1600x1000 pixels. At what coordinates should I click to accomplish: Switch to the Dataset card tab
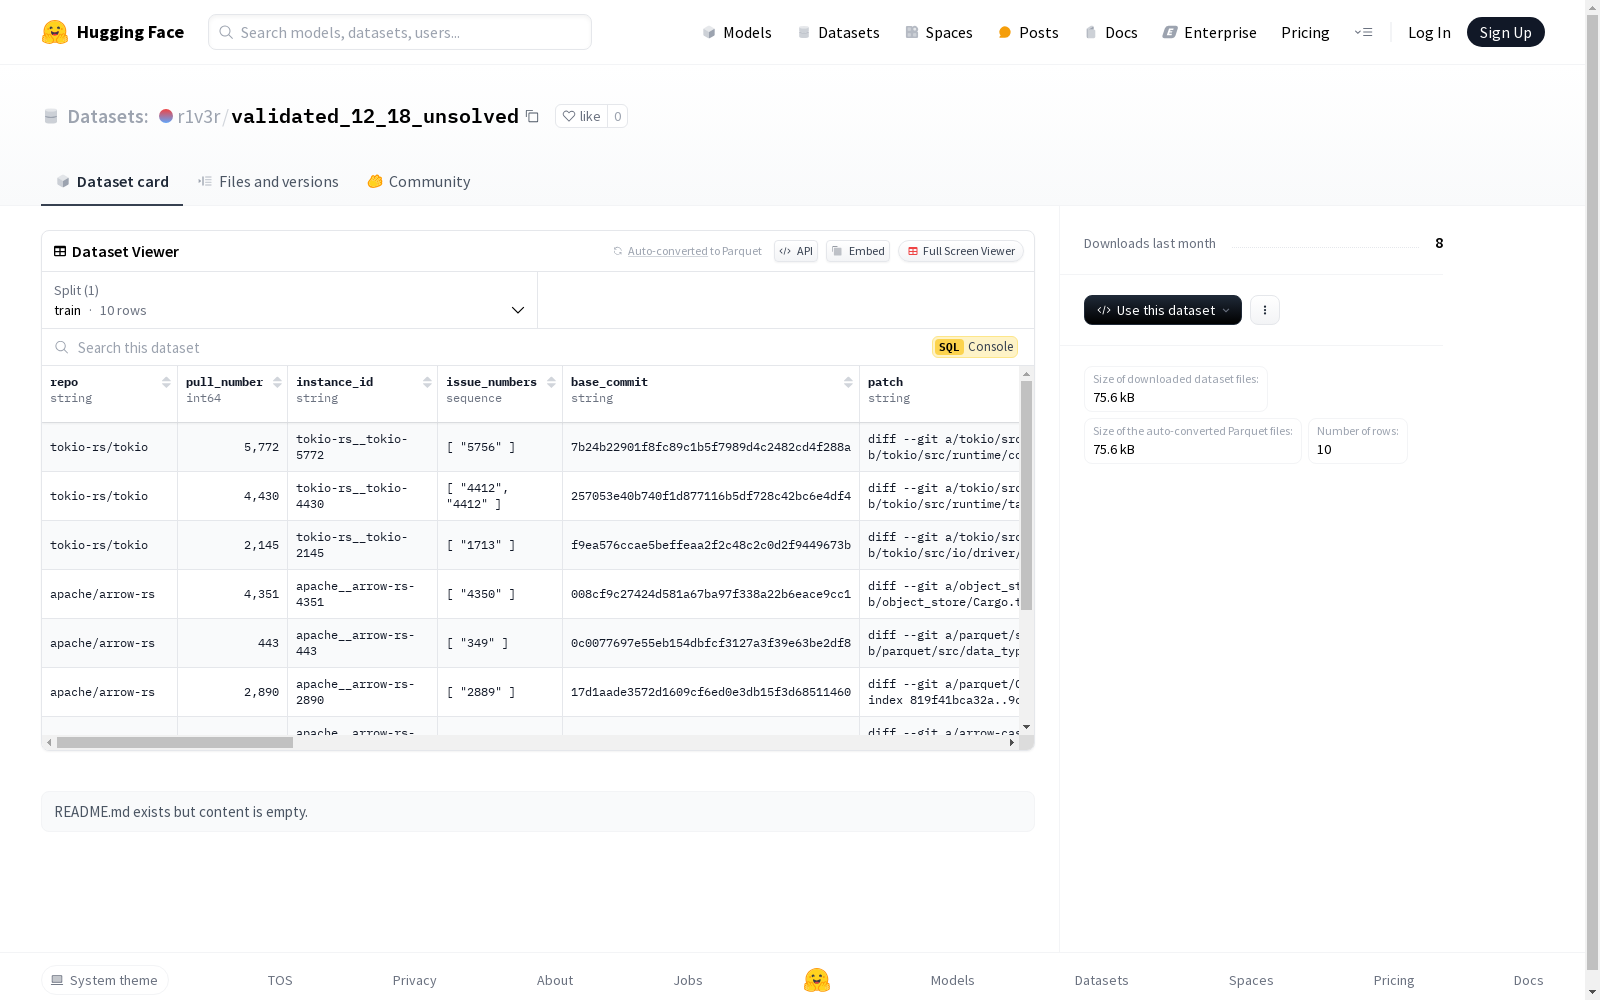(x=112, y=182)
